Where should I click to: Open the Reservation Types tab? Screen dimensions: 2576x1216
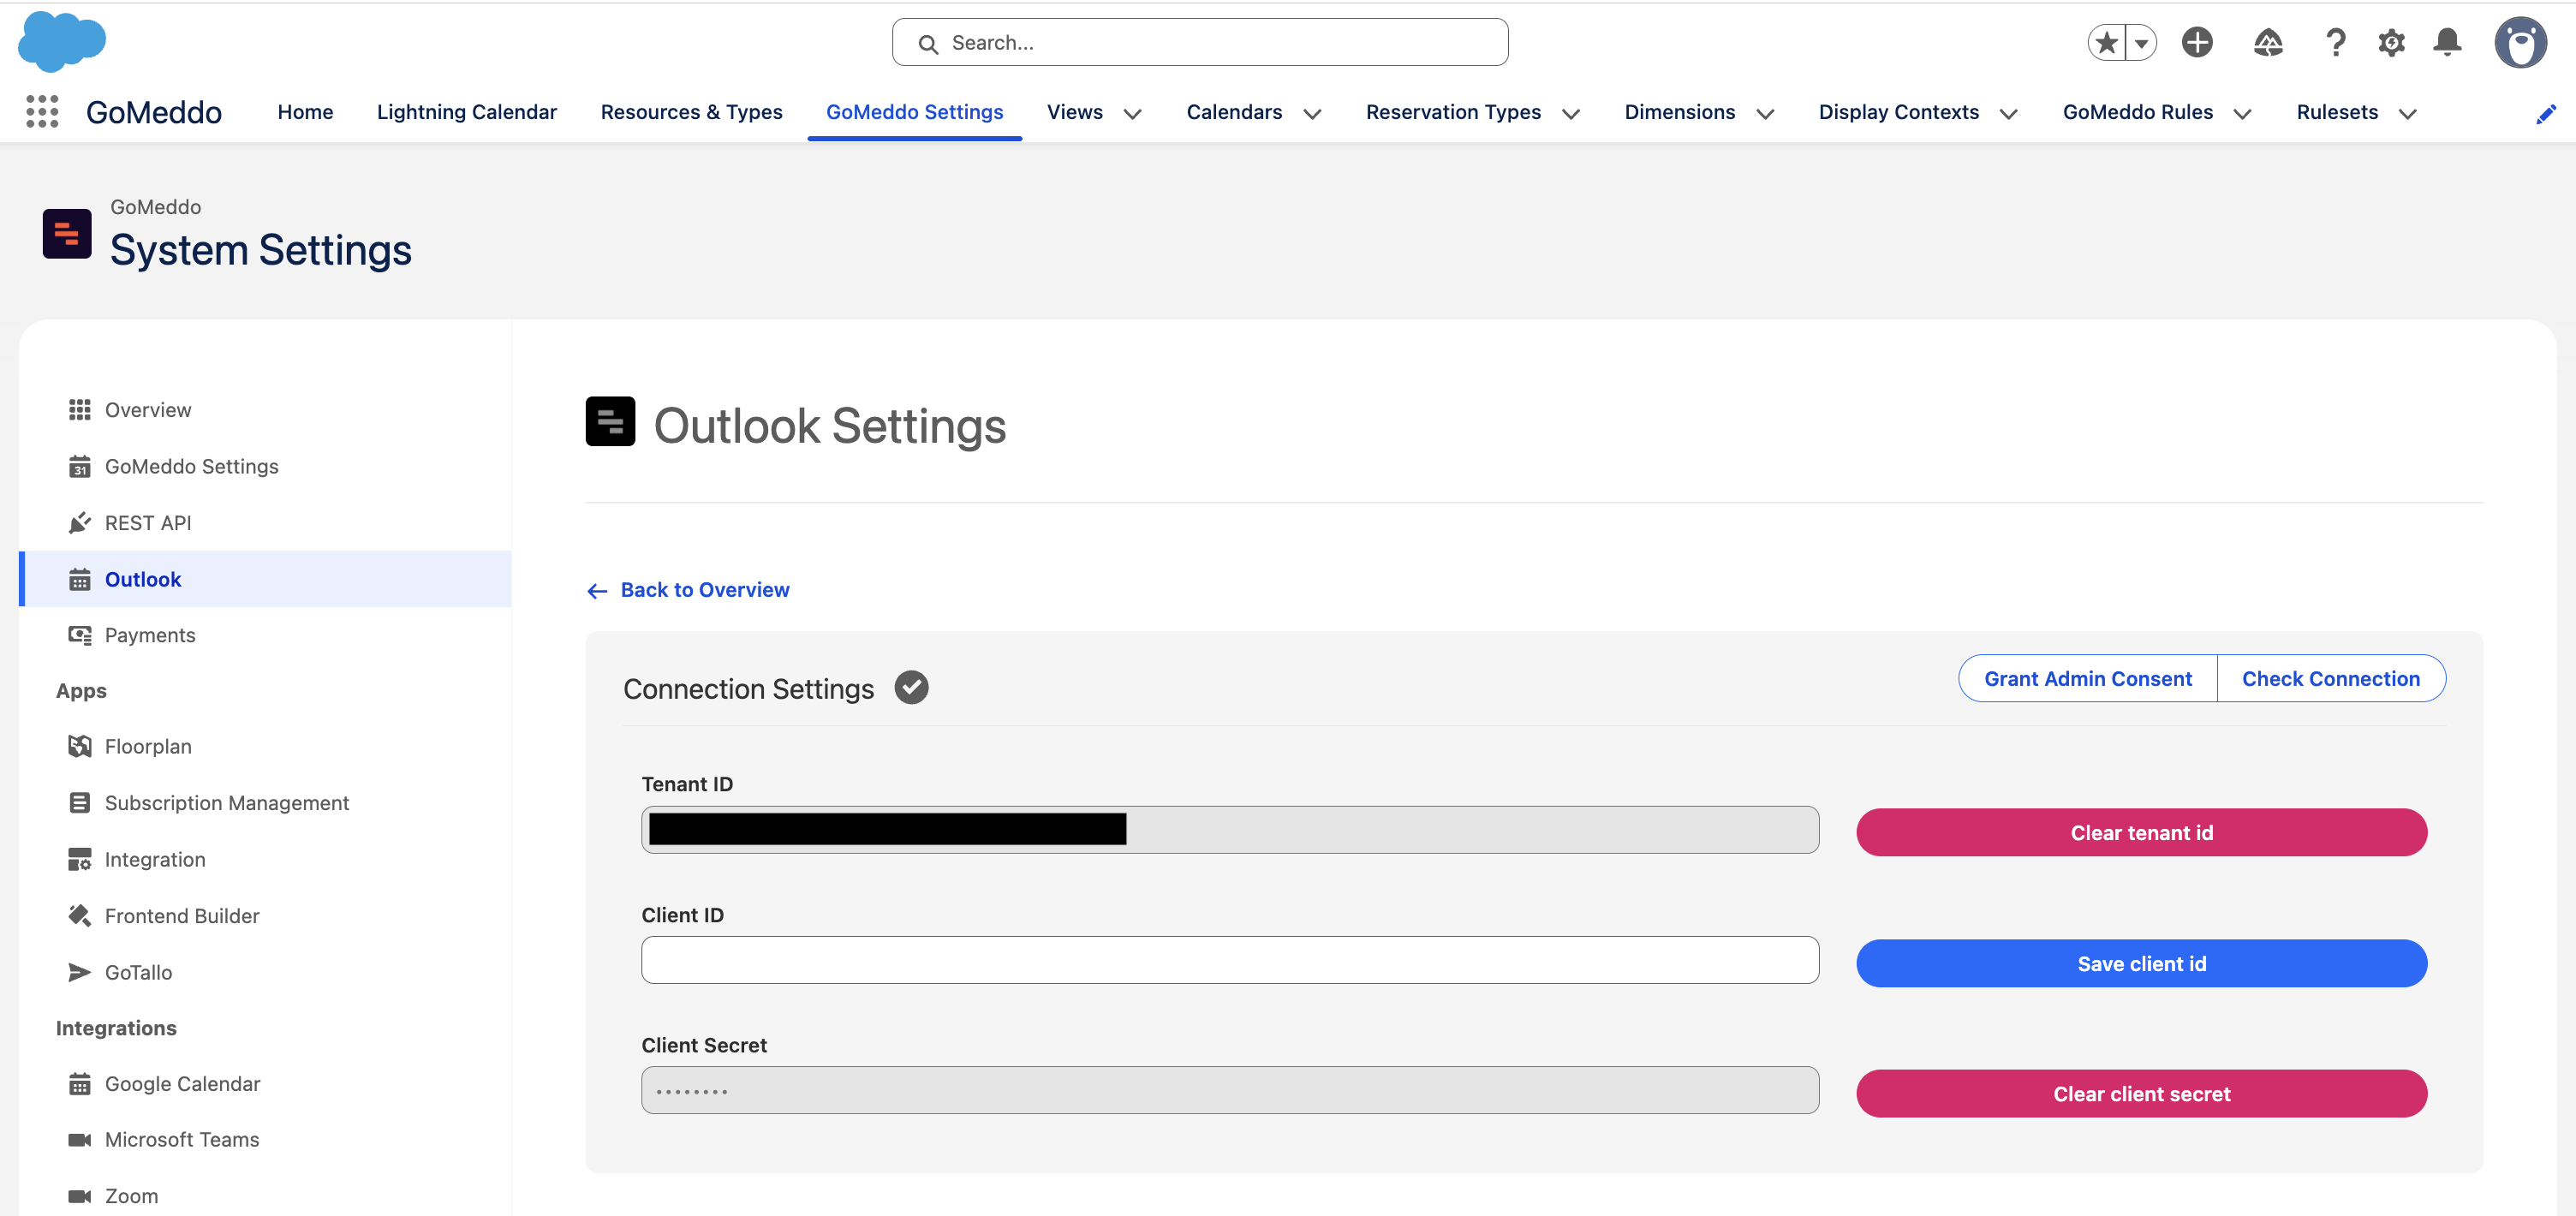coord(1454,112)
